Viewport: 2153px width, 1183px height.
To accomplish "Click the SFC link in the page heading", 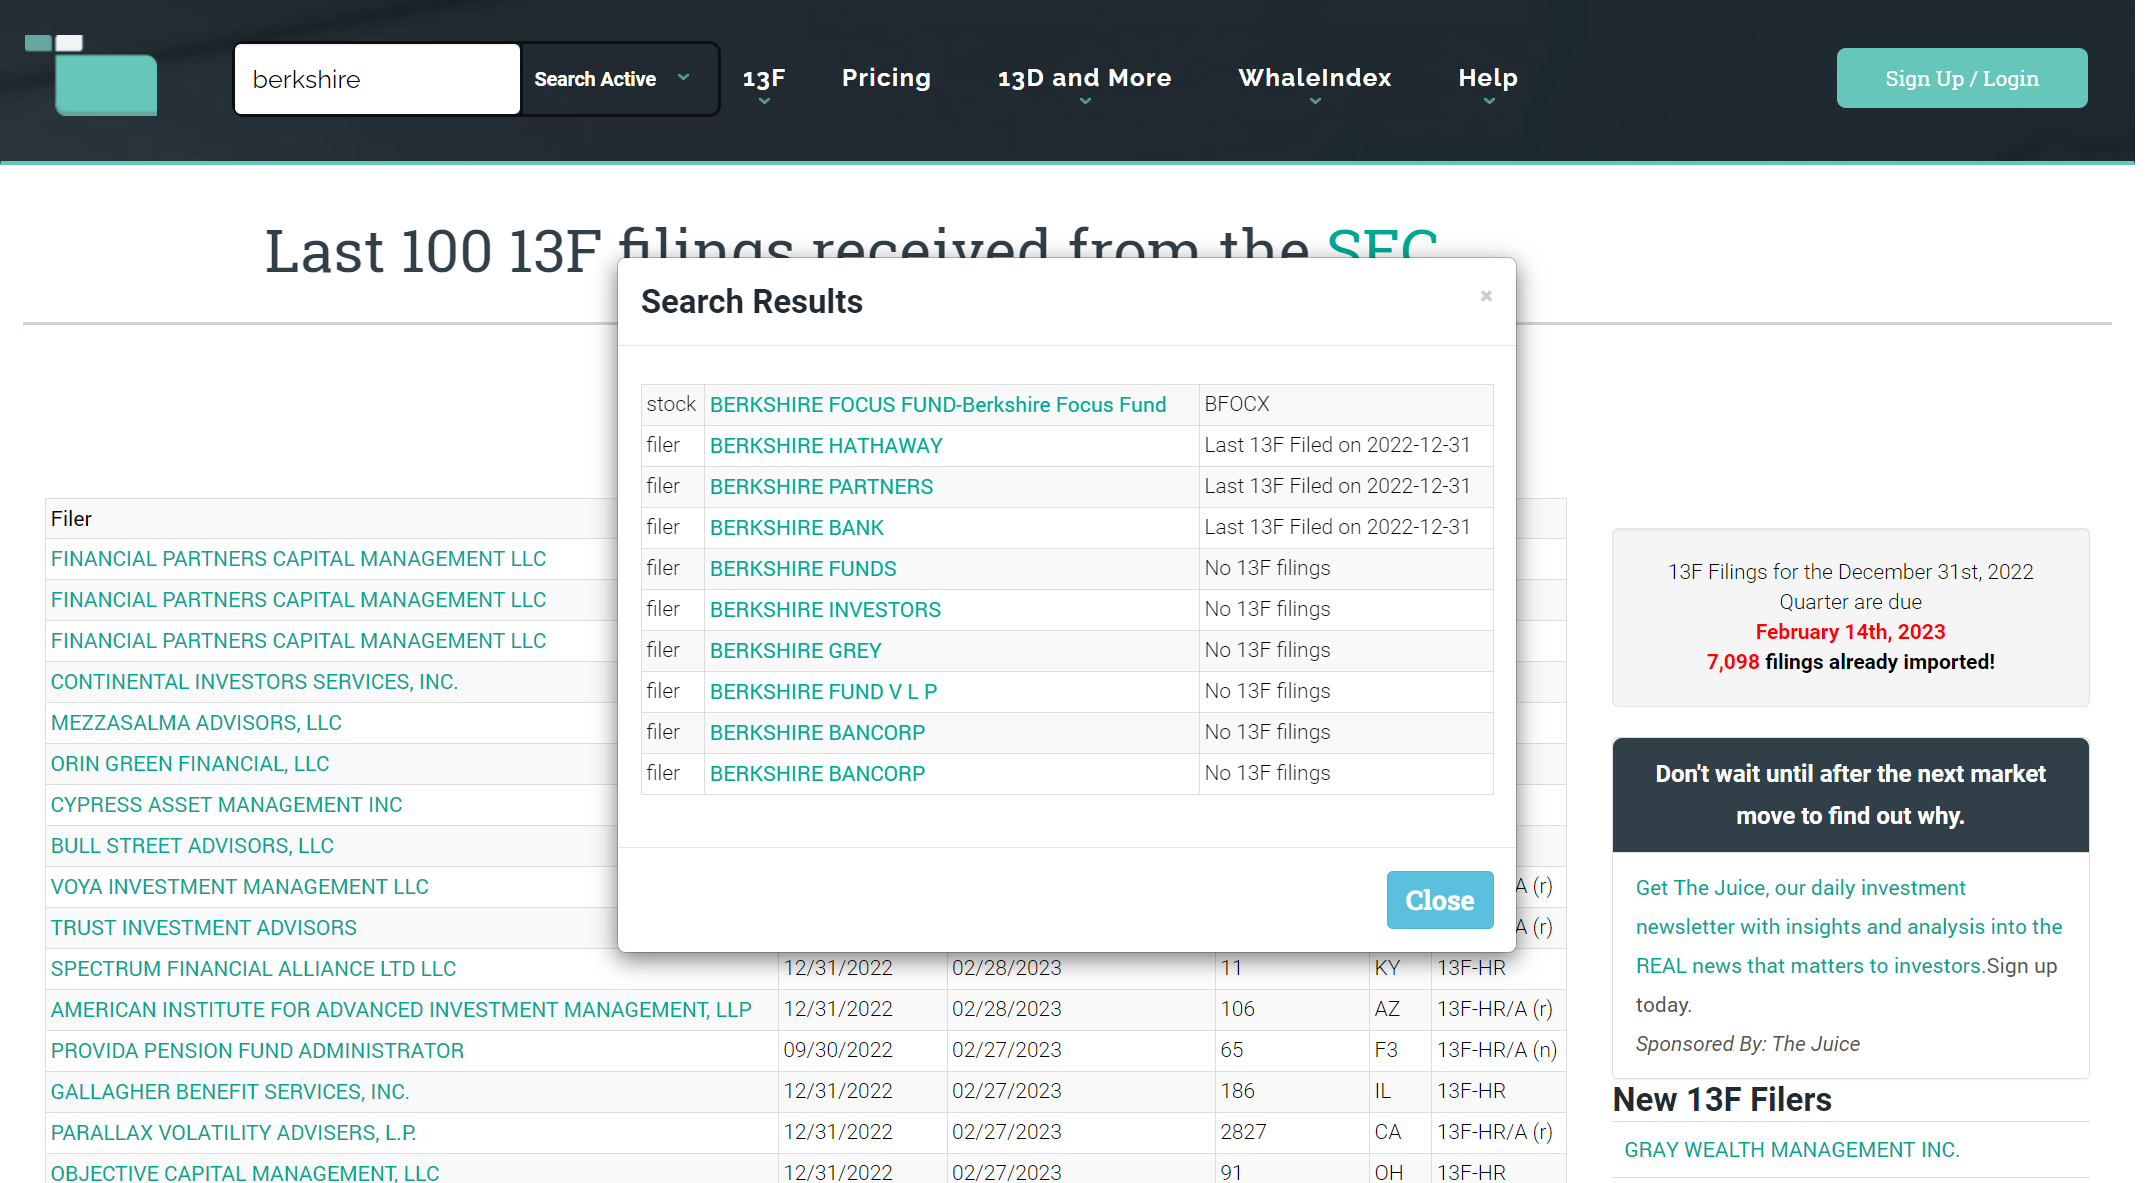I will point(1381,250).
